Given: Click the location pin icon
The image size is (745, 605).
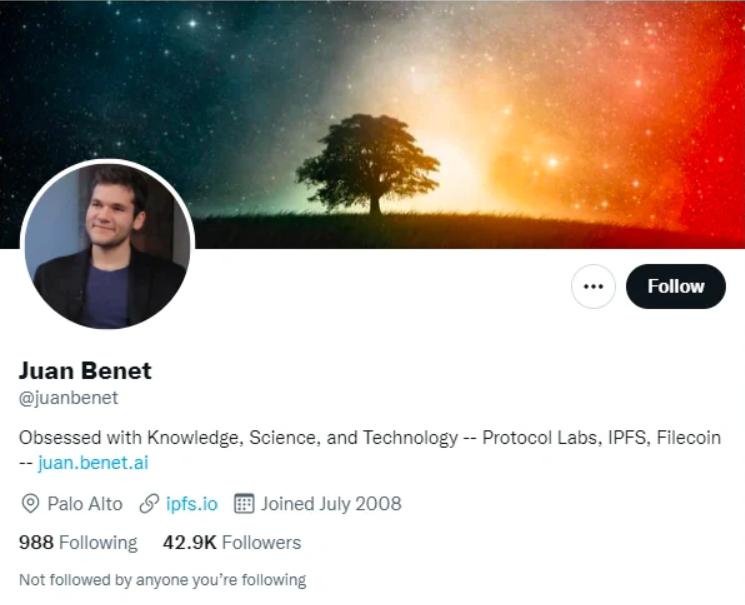Looking at the screenshot, I should tap(30, 503).
